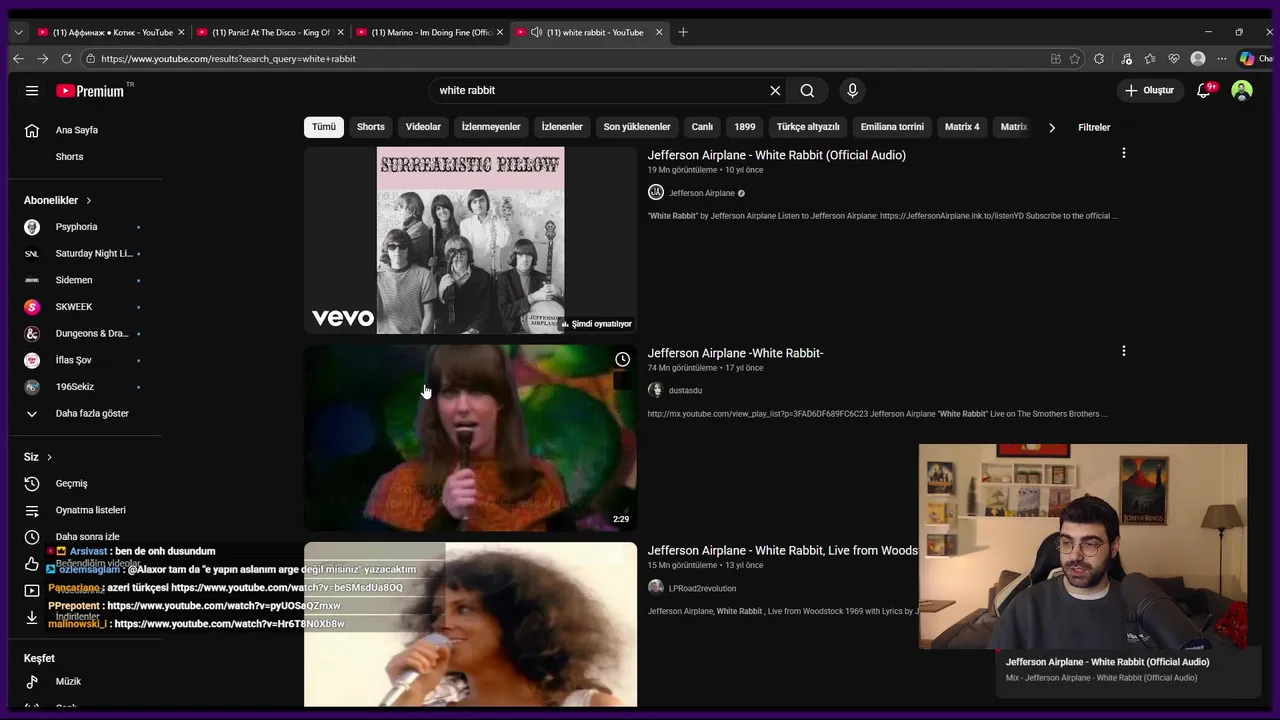The height and width of the screenshot is (720, 1280).
Task: Open the Filtreler search filters
Action: pos(1094,127)
